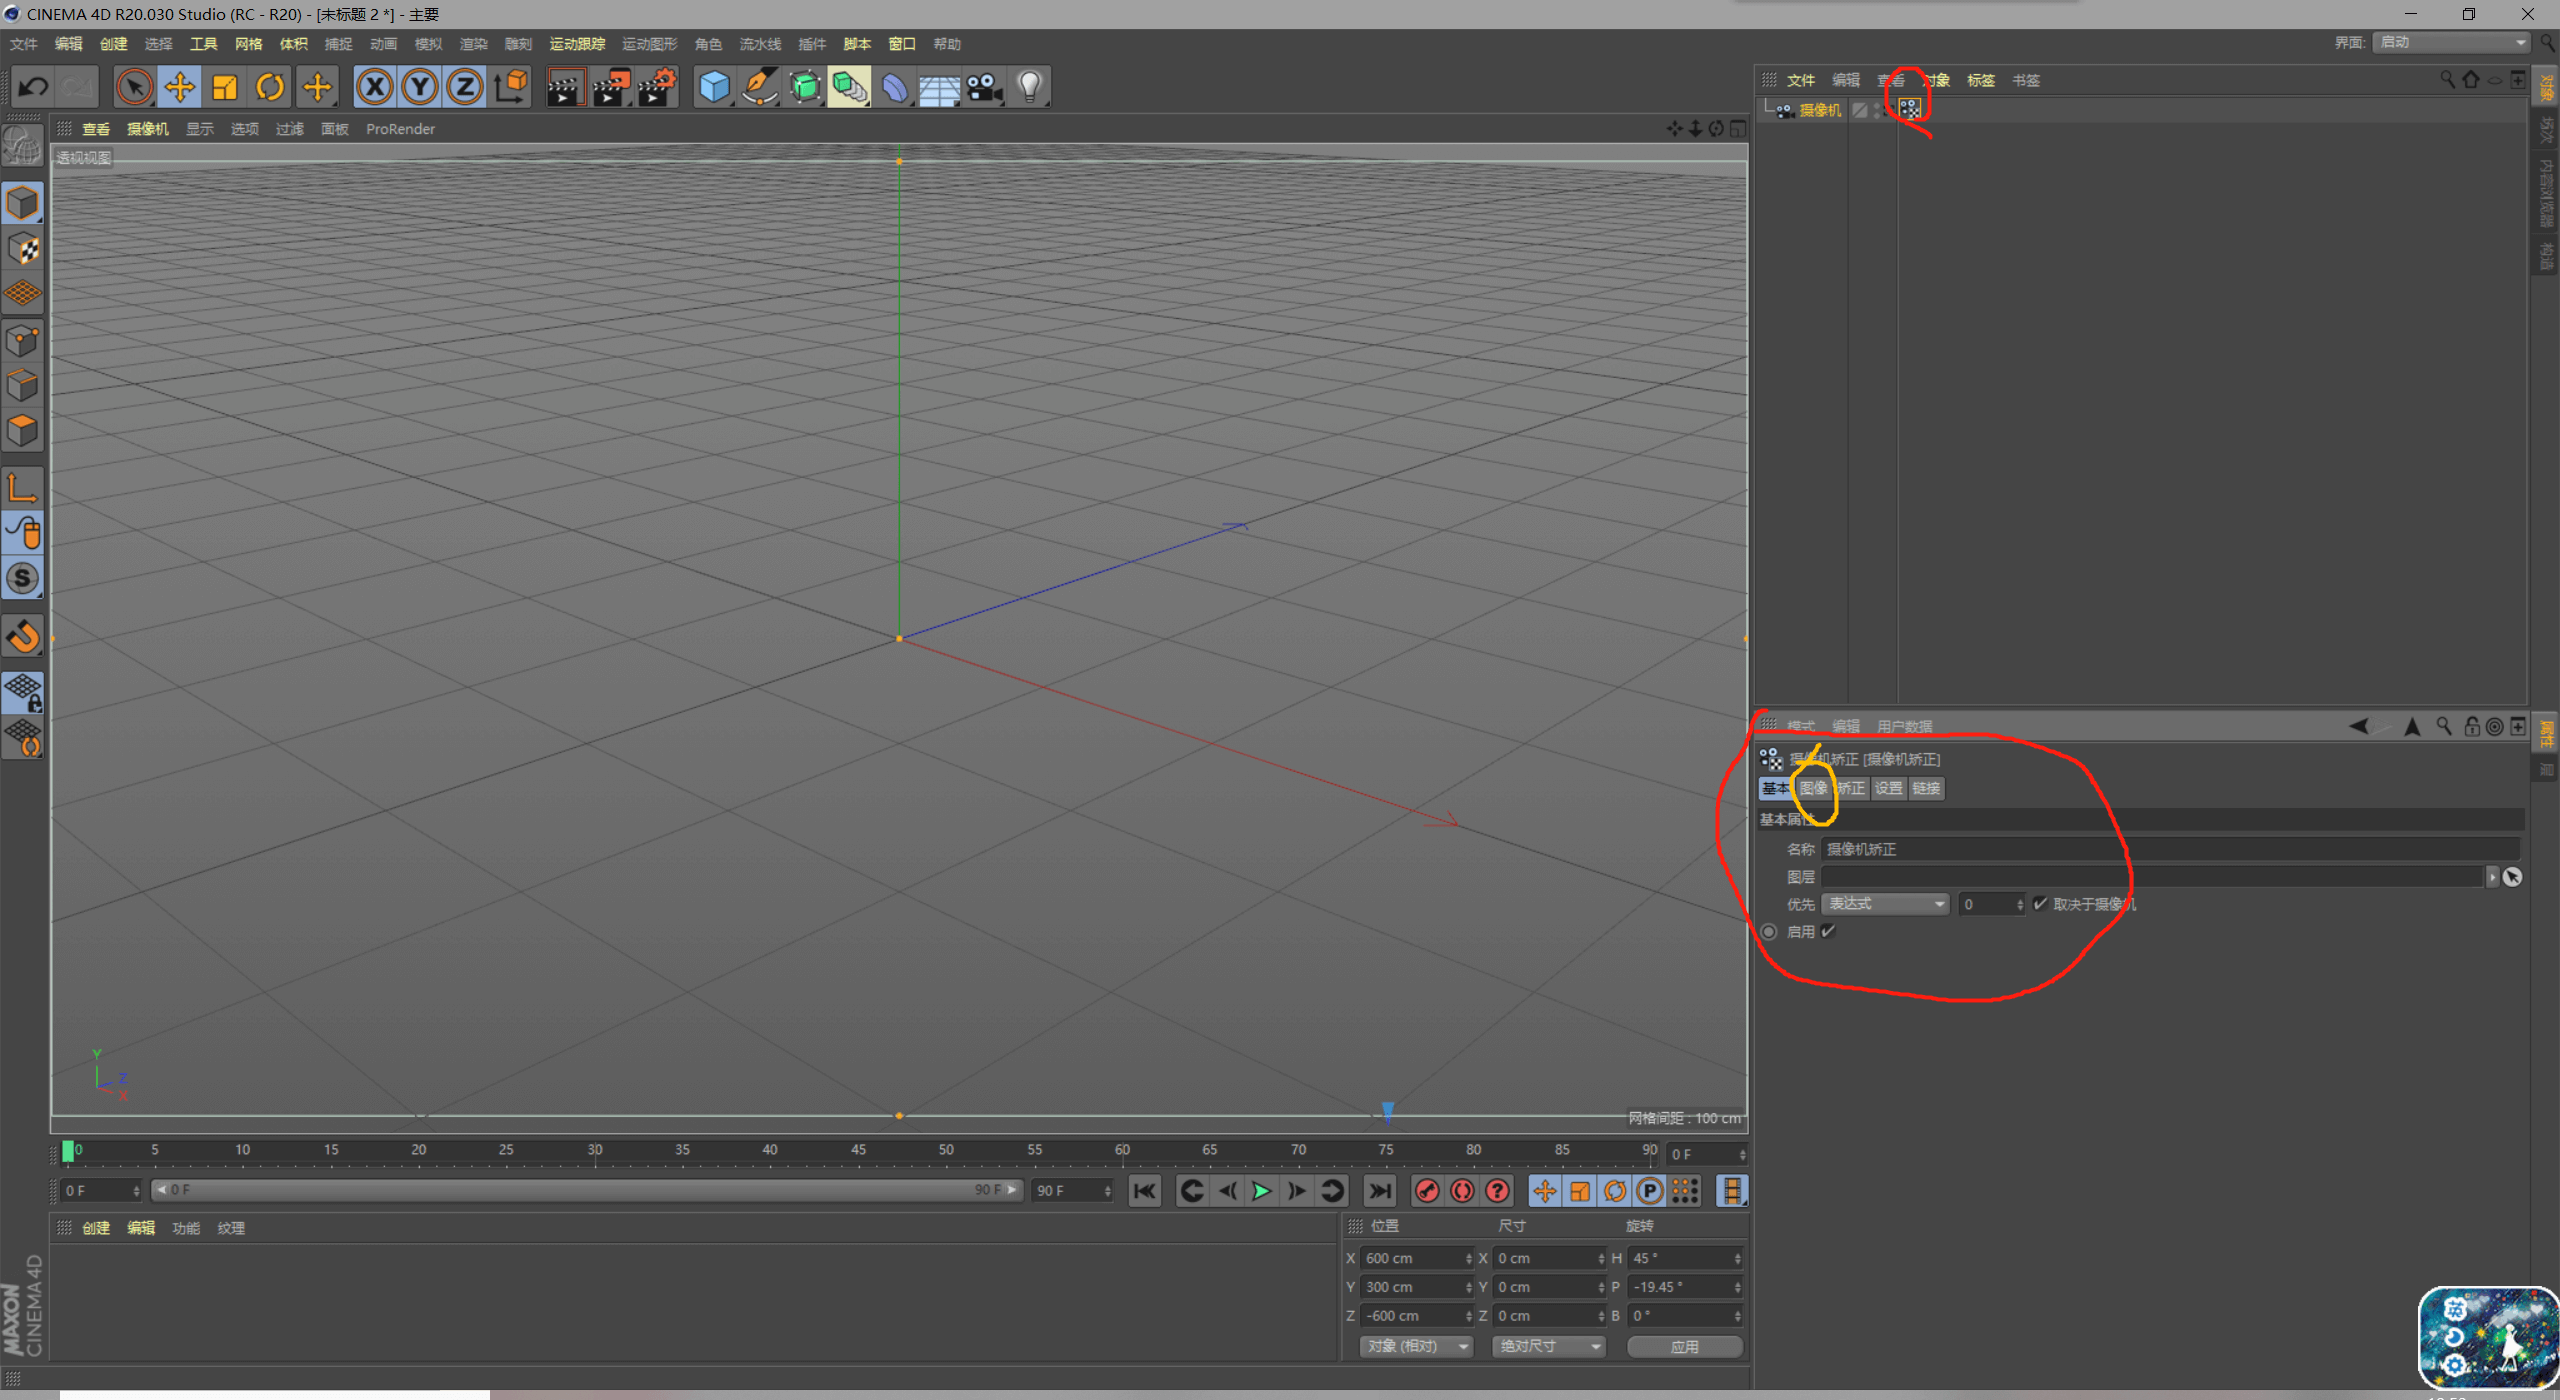Lock the attribute manager element with padlock icon
This screenshot has height=1400, width=2560.
tap(2472, 726)
